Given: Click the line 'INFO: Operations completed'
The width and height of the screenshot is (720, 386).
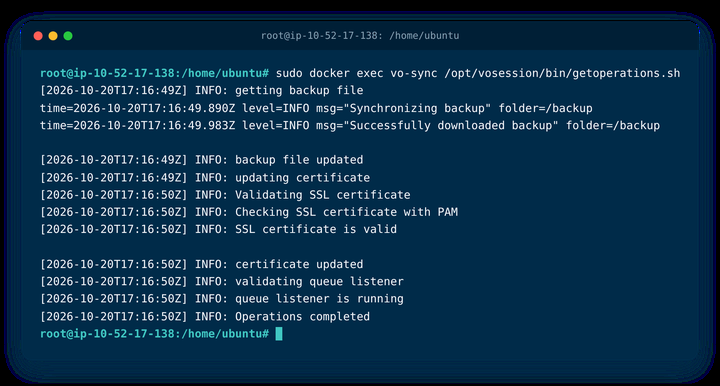Looking at the screenshot, I should pos(205,317).
